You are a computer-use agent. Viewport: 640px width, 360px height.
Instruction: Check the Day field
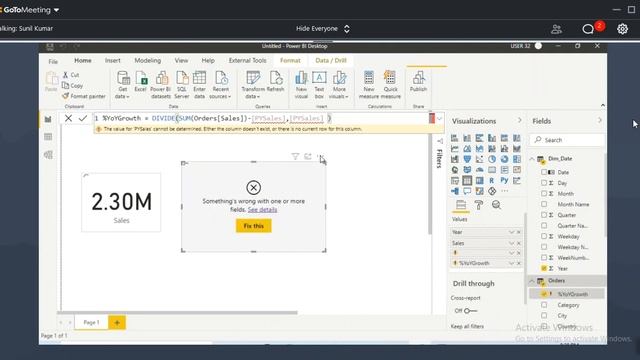click(x=544, y=183)
